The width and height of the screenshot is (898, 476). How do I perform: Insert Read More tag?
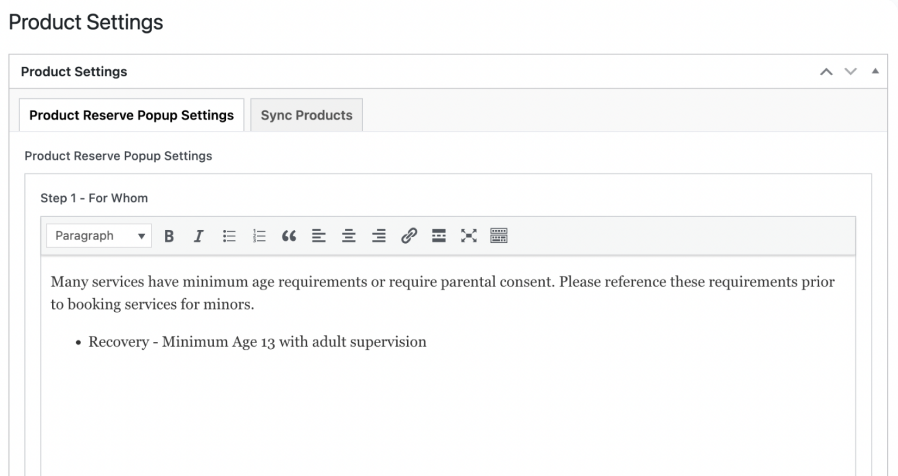(439, 236)
